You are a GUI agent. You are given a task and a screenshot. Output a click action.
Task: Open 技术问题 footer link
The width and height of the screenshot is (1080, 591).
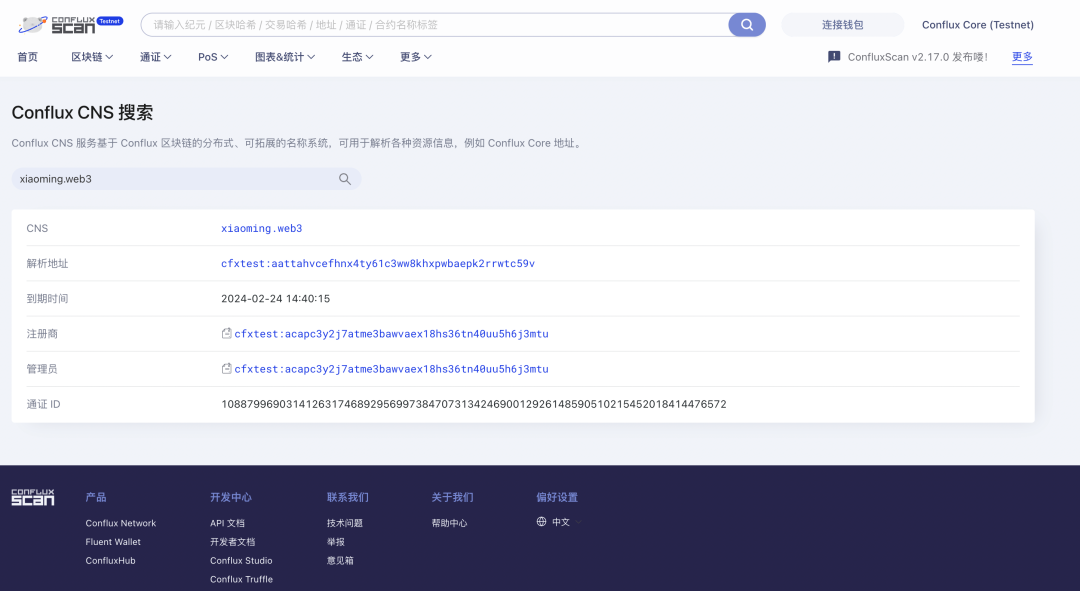344,523
